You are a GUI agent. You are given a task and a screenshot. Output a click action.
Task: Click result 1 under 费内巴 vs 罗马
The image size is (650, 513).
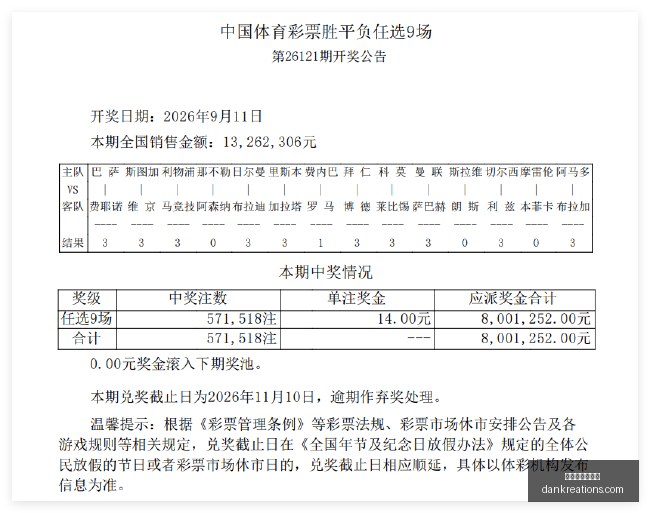(x=320, y=243)
